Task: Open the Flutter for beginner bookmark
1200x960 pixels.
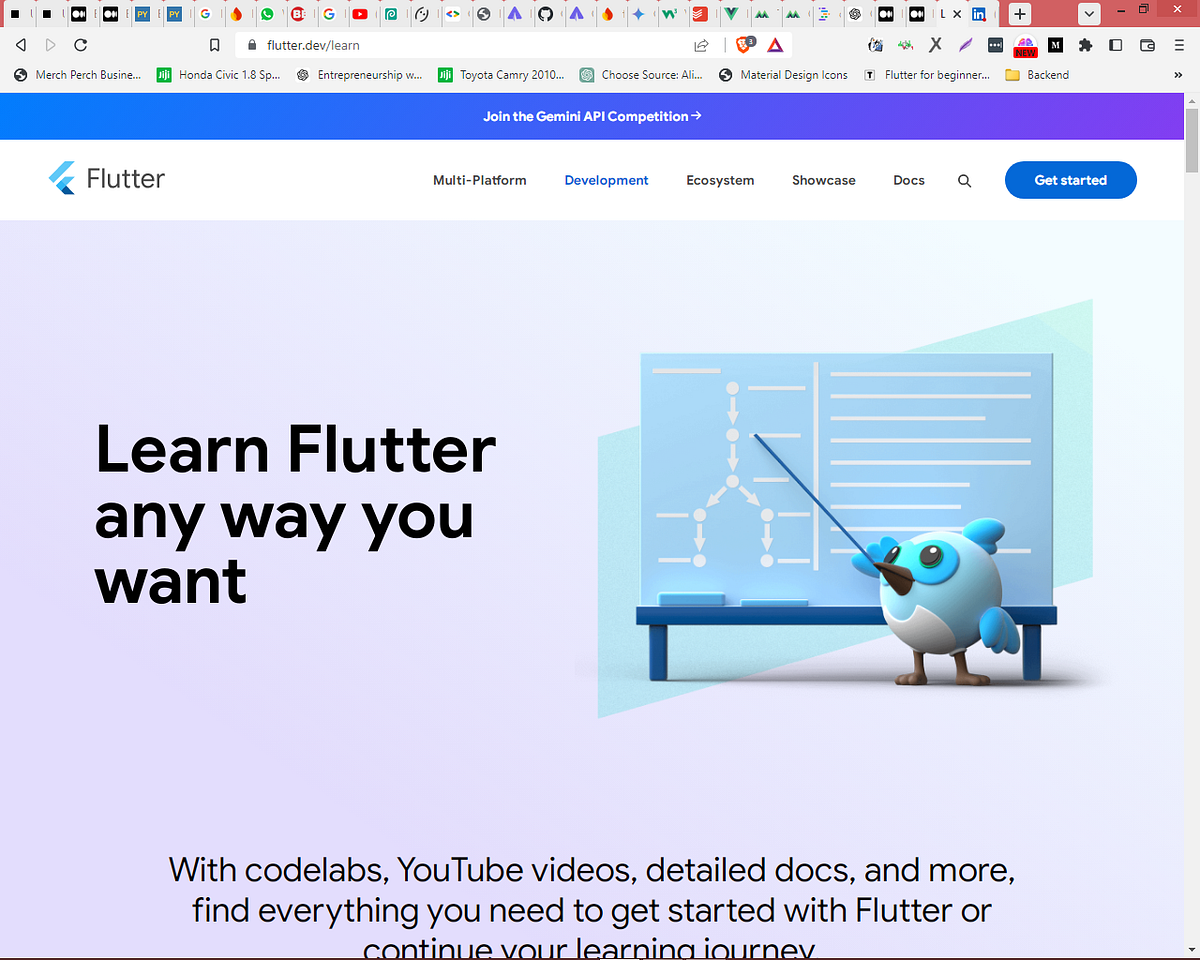Action: pyautogui.click(x=927, y=75)
